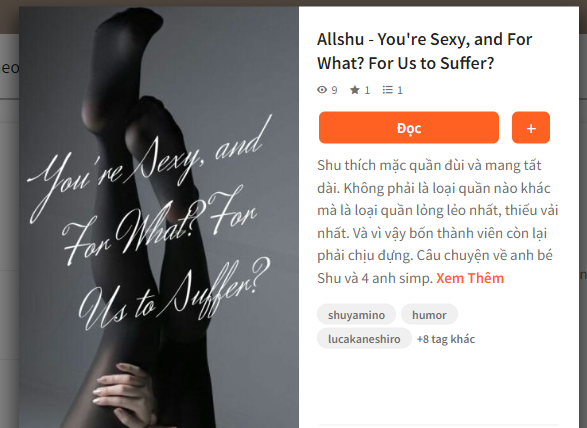This screenshot has width=587, height=428.
Task: Click empty white area below the tags
Action: tap(438, 386)
